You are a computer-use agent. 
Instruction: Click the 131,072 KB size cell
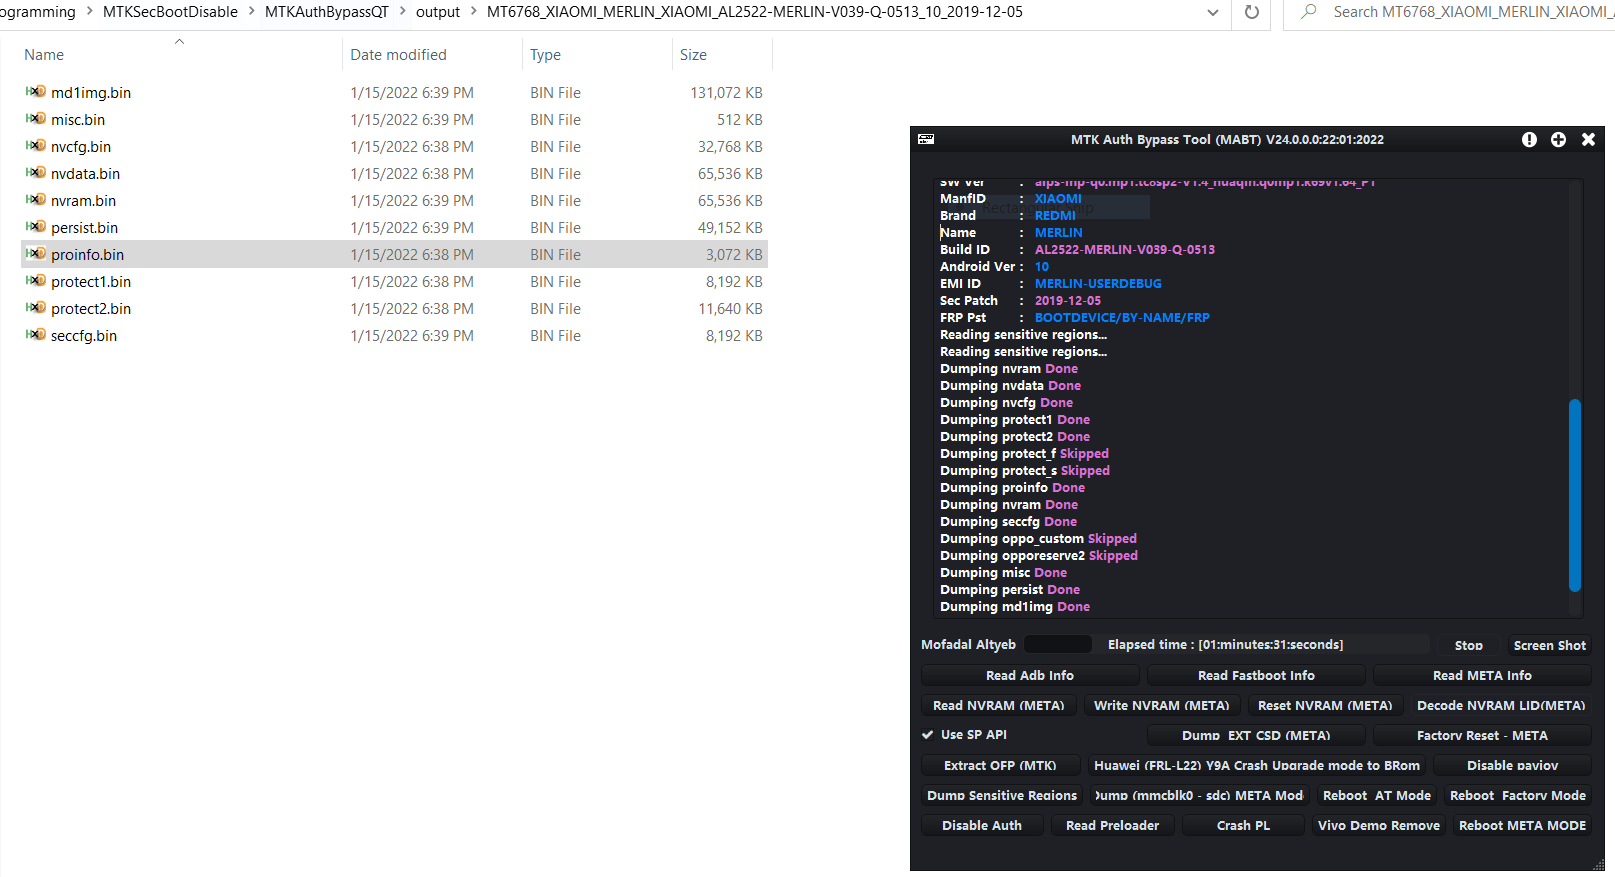(x=726, y=93)
